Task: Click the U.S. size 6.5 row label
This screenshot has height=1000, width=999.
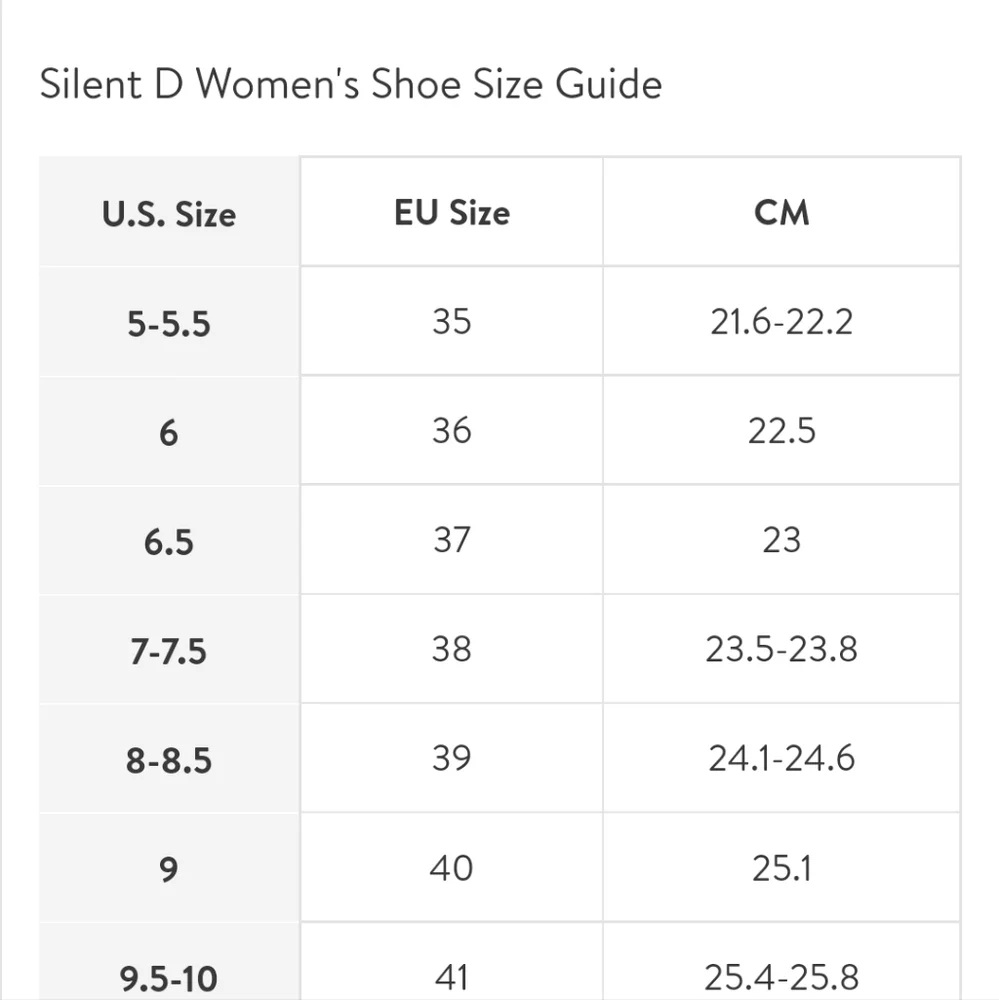Action: [169, 541]
